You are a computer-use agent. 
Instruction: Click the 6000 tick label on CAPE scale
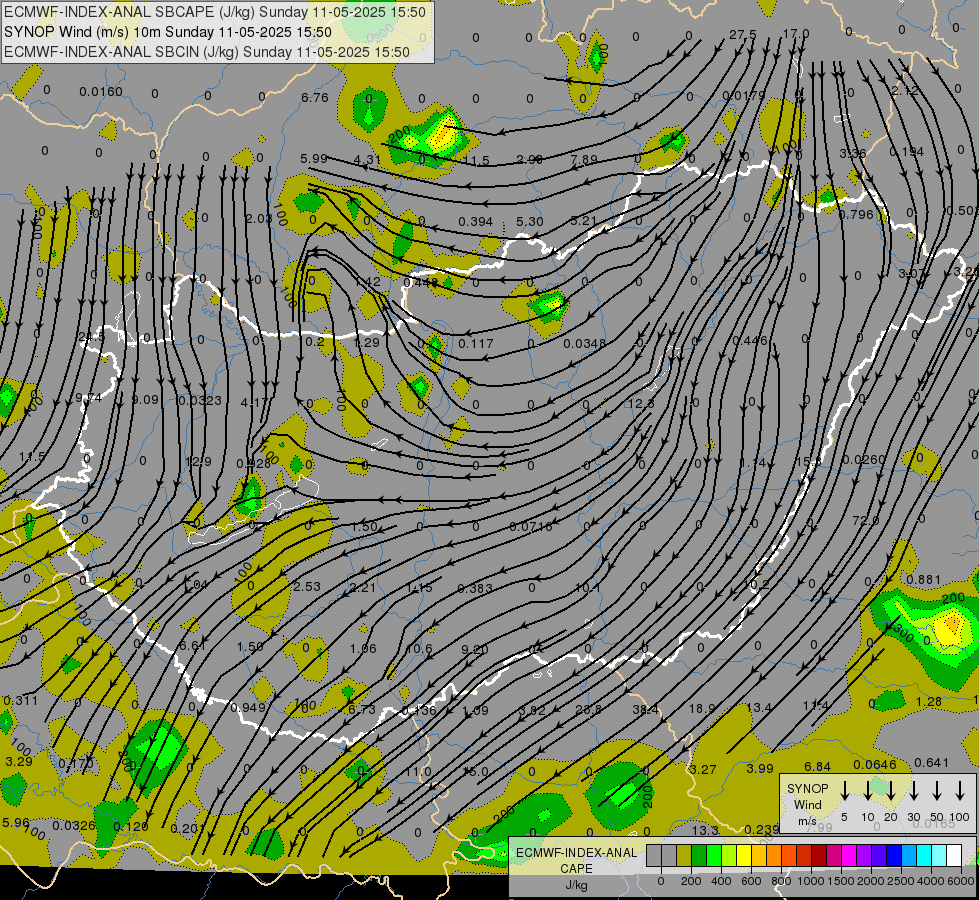(961, 881)
